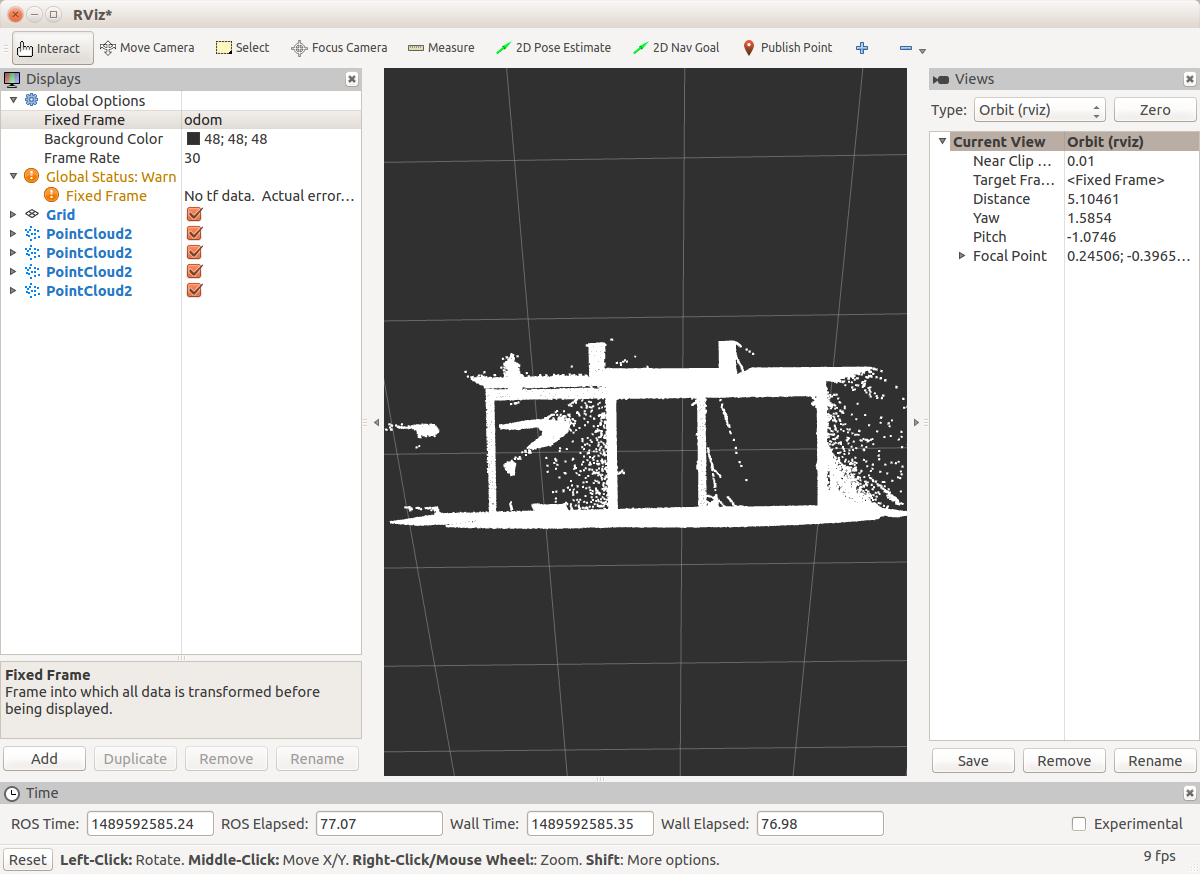The width and height of the screenshot is (1200, 874).
Task: Click the Reset button
Action: click(x=28, y=860)
